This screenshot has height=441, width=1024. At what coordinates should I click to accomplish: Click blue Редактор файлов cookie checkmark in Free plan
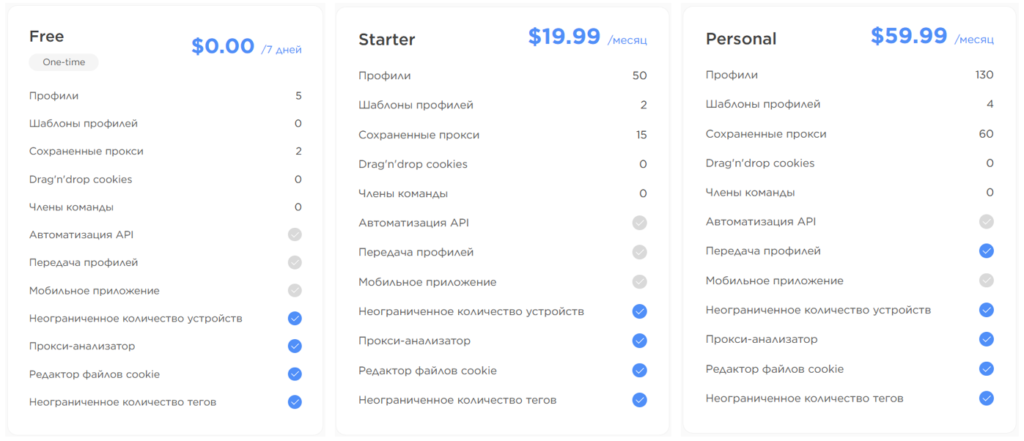(295, 374)
